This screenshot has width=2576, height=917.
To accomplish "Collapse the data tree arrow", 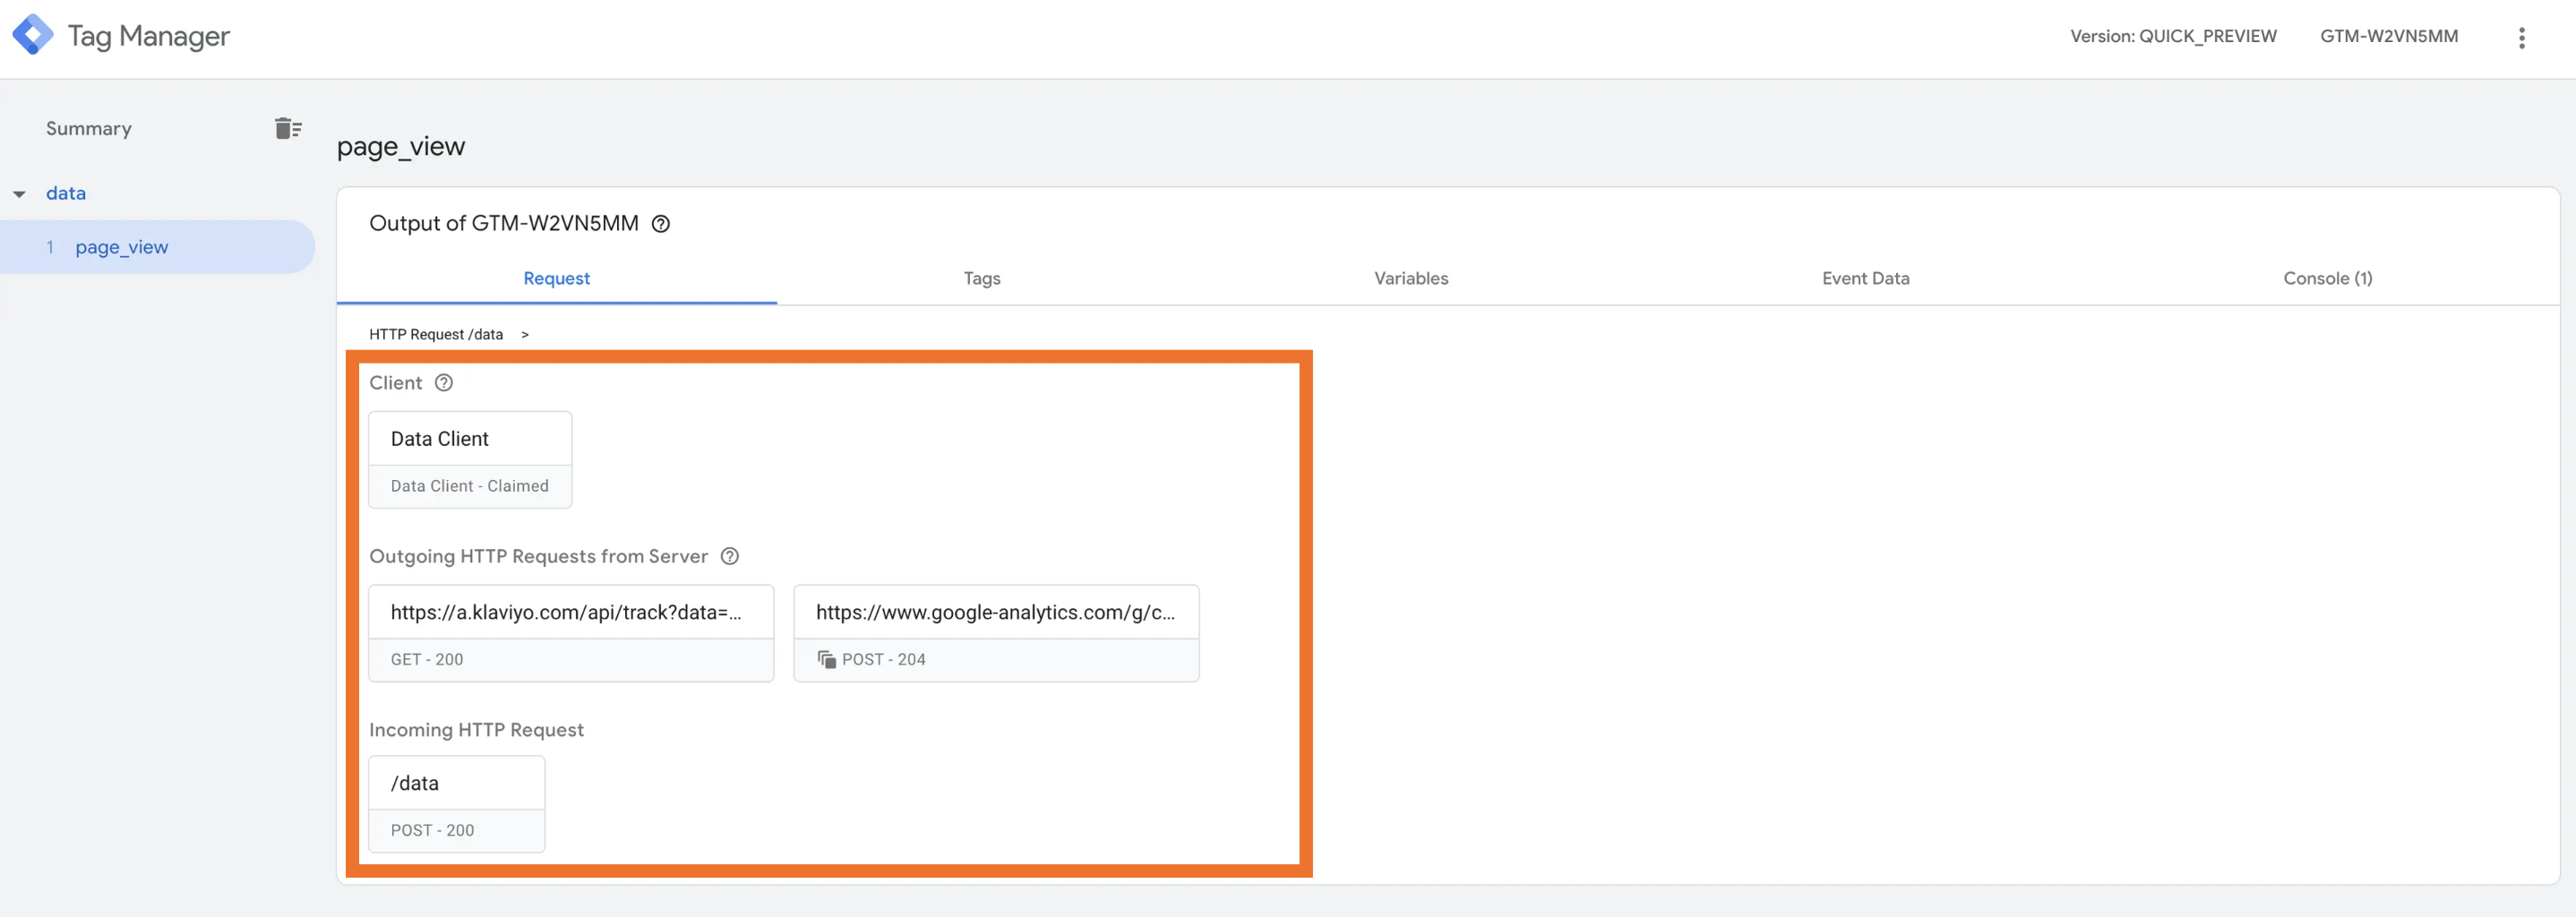I will (x=19, y=194).
